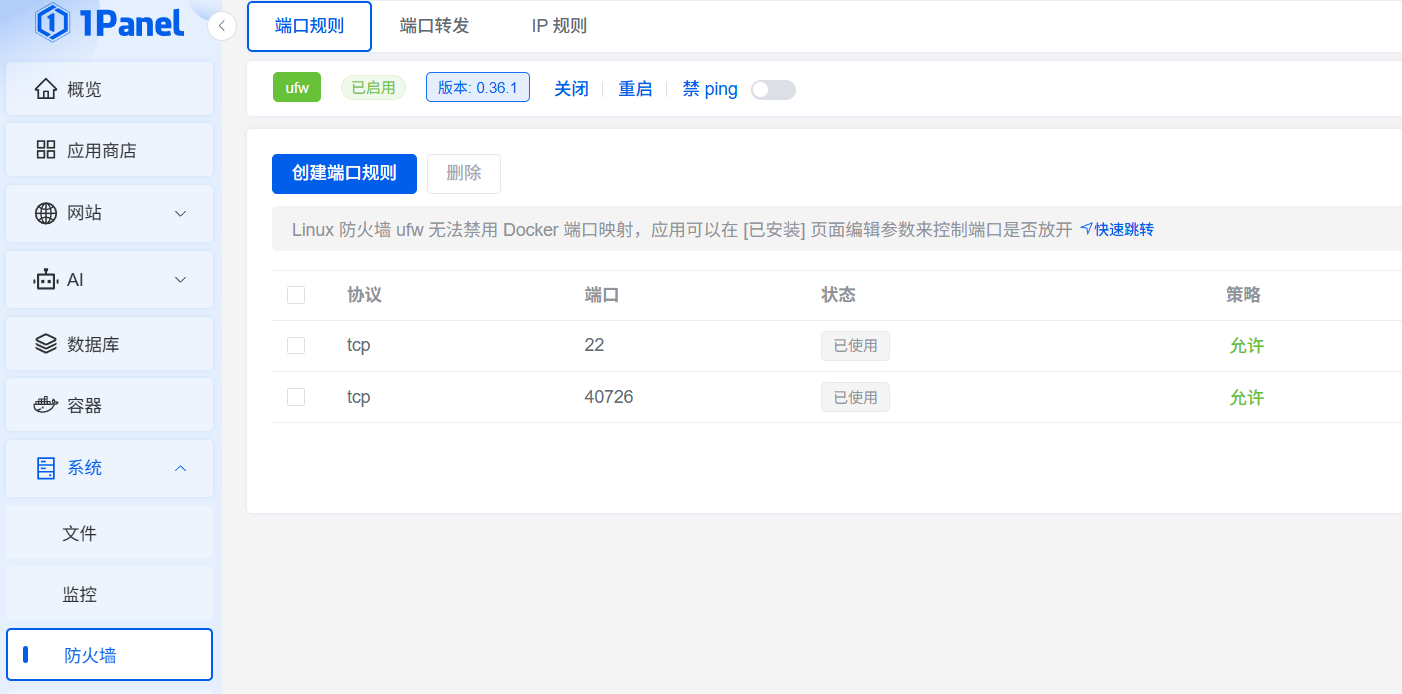The height and width of the screenshot is (694, 1402).
Task: Switch to the IP 规则 tab
Action: tap(560, 26)
